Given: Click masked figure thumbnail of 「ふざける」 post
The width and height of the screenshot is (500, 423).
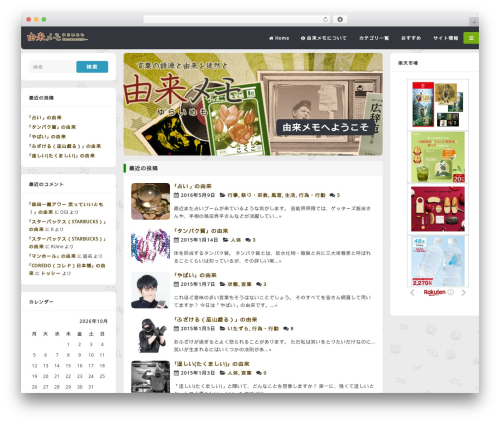Looking at the screenshot, I should 150,335.
